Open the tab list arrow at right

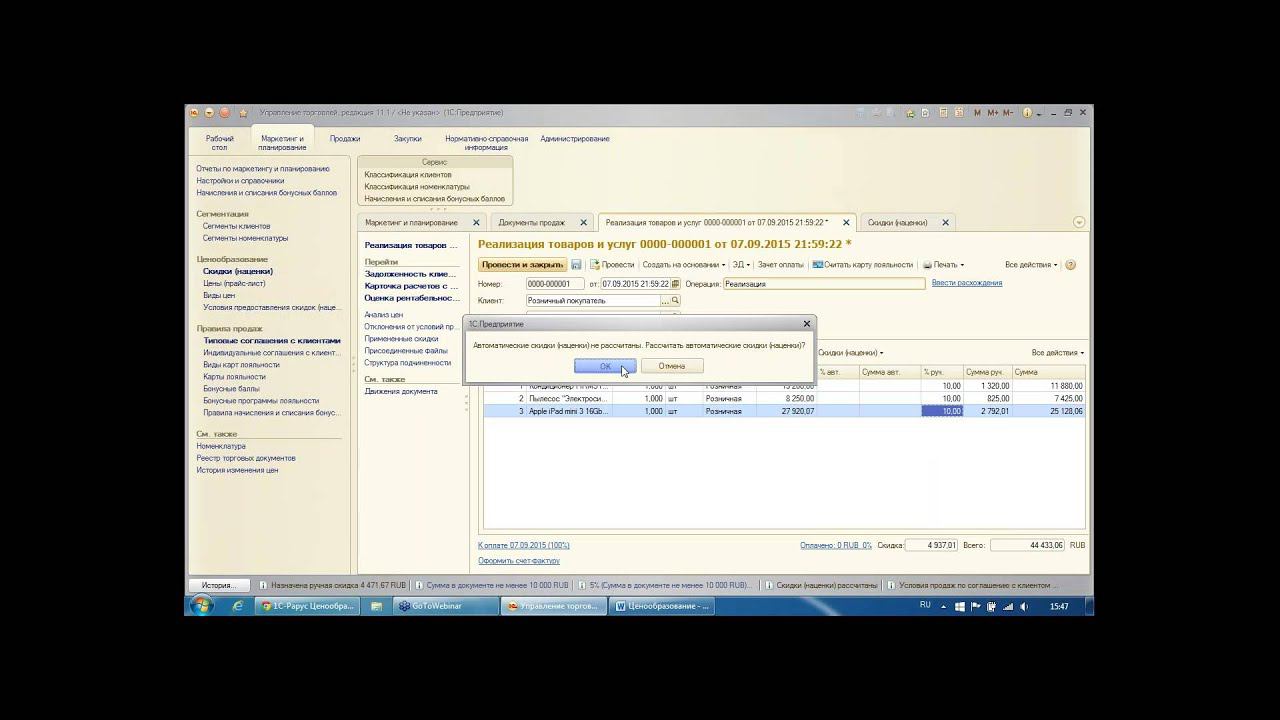tap(1079, 222)
